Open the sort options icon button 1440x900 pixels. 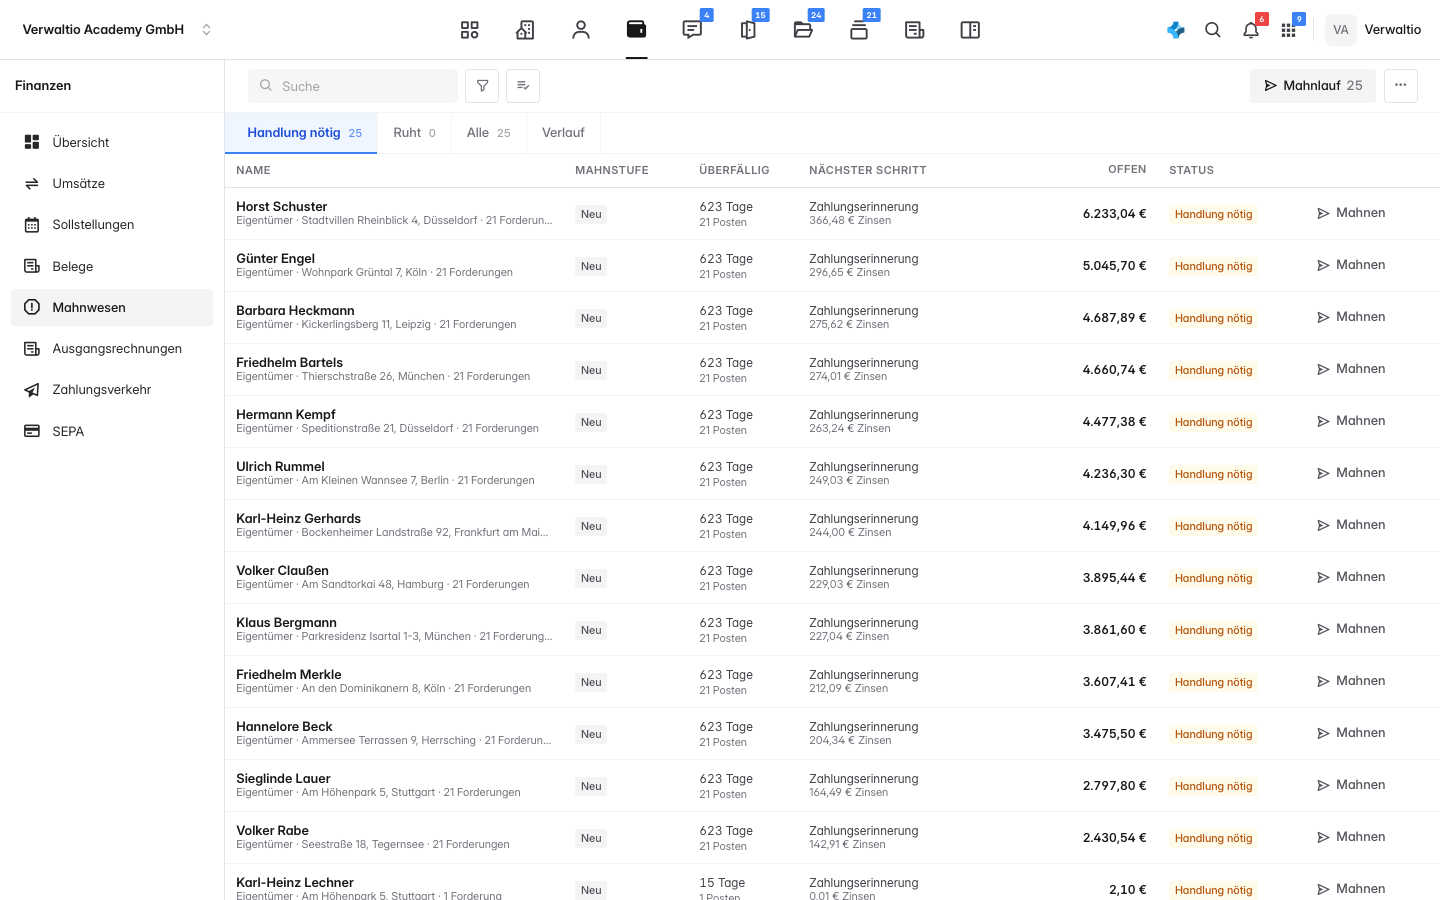click(523, 86)
